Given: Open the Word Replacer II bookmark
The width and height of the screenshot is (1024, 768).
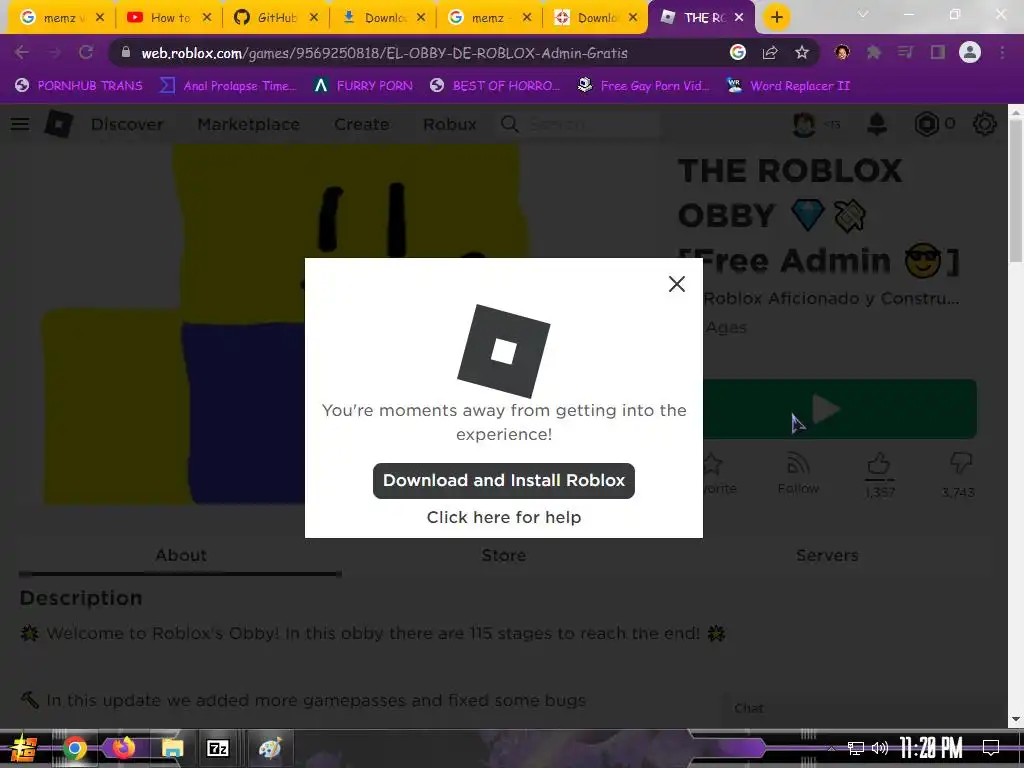Looking at the screenshot, I should [x=788, y=86].
